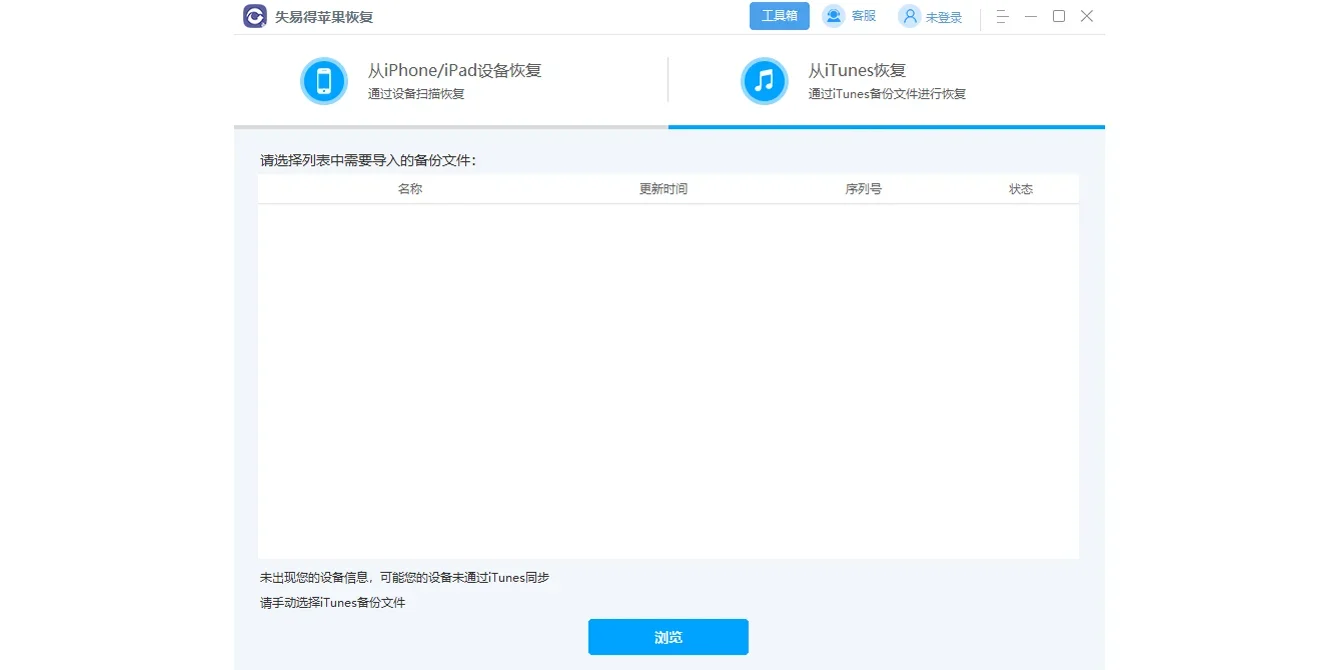
Task: Open the 工具箱 toolbox button
Action: [x=779, y=16]
